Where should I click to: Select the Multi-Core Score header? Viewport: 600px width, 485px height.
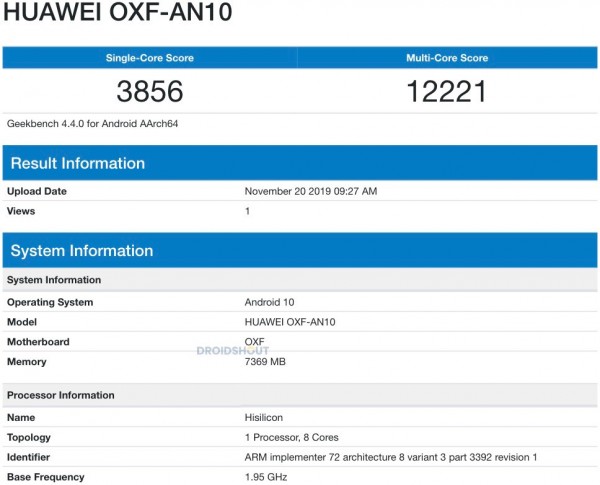pos(446,58)
